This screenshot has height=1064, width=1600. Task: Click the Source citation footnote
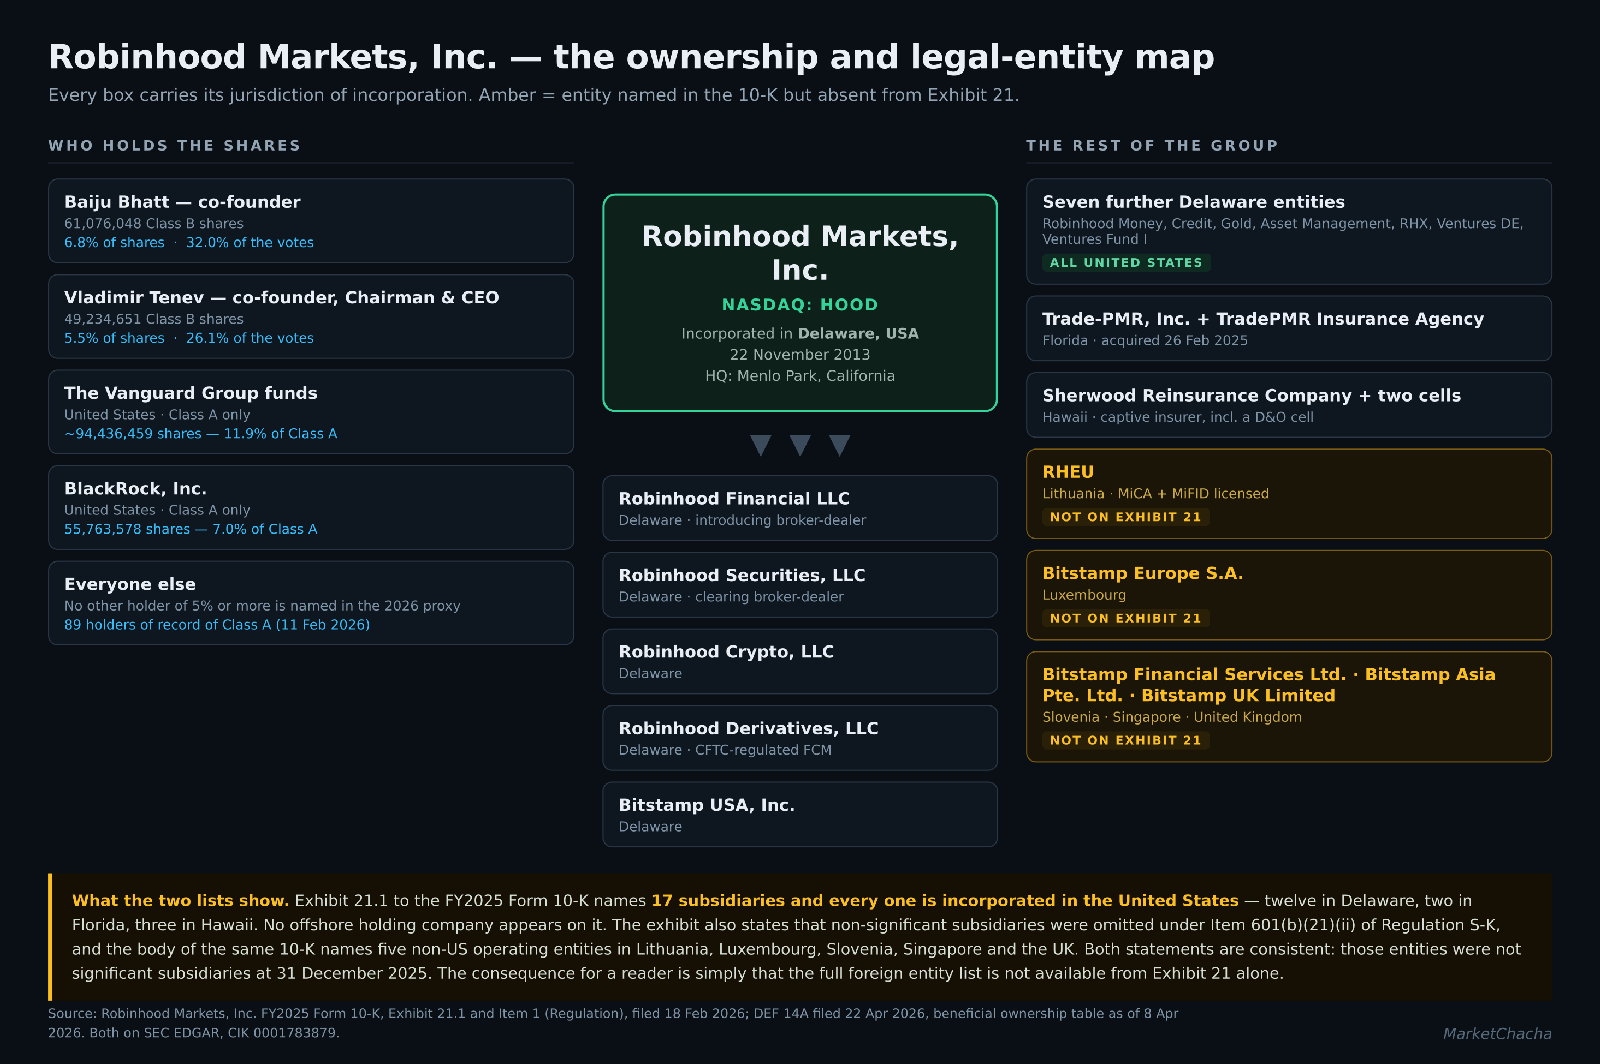click(613, 1023)
